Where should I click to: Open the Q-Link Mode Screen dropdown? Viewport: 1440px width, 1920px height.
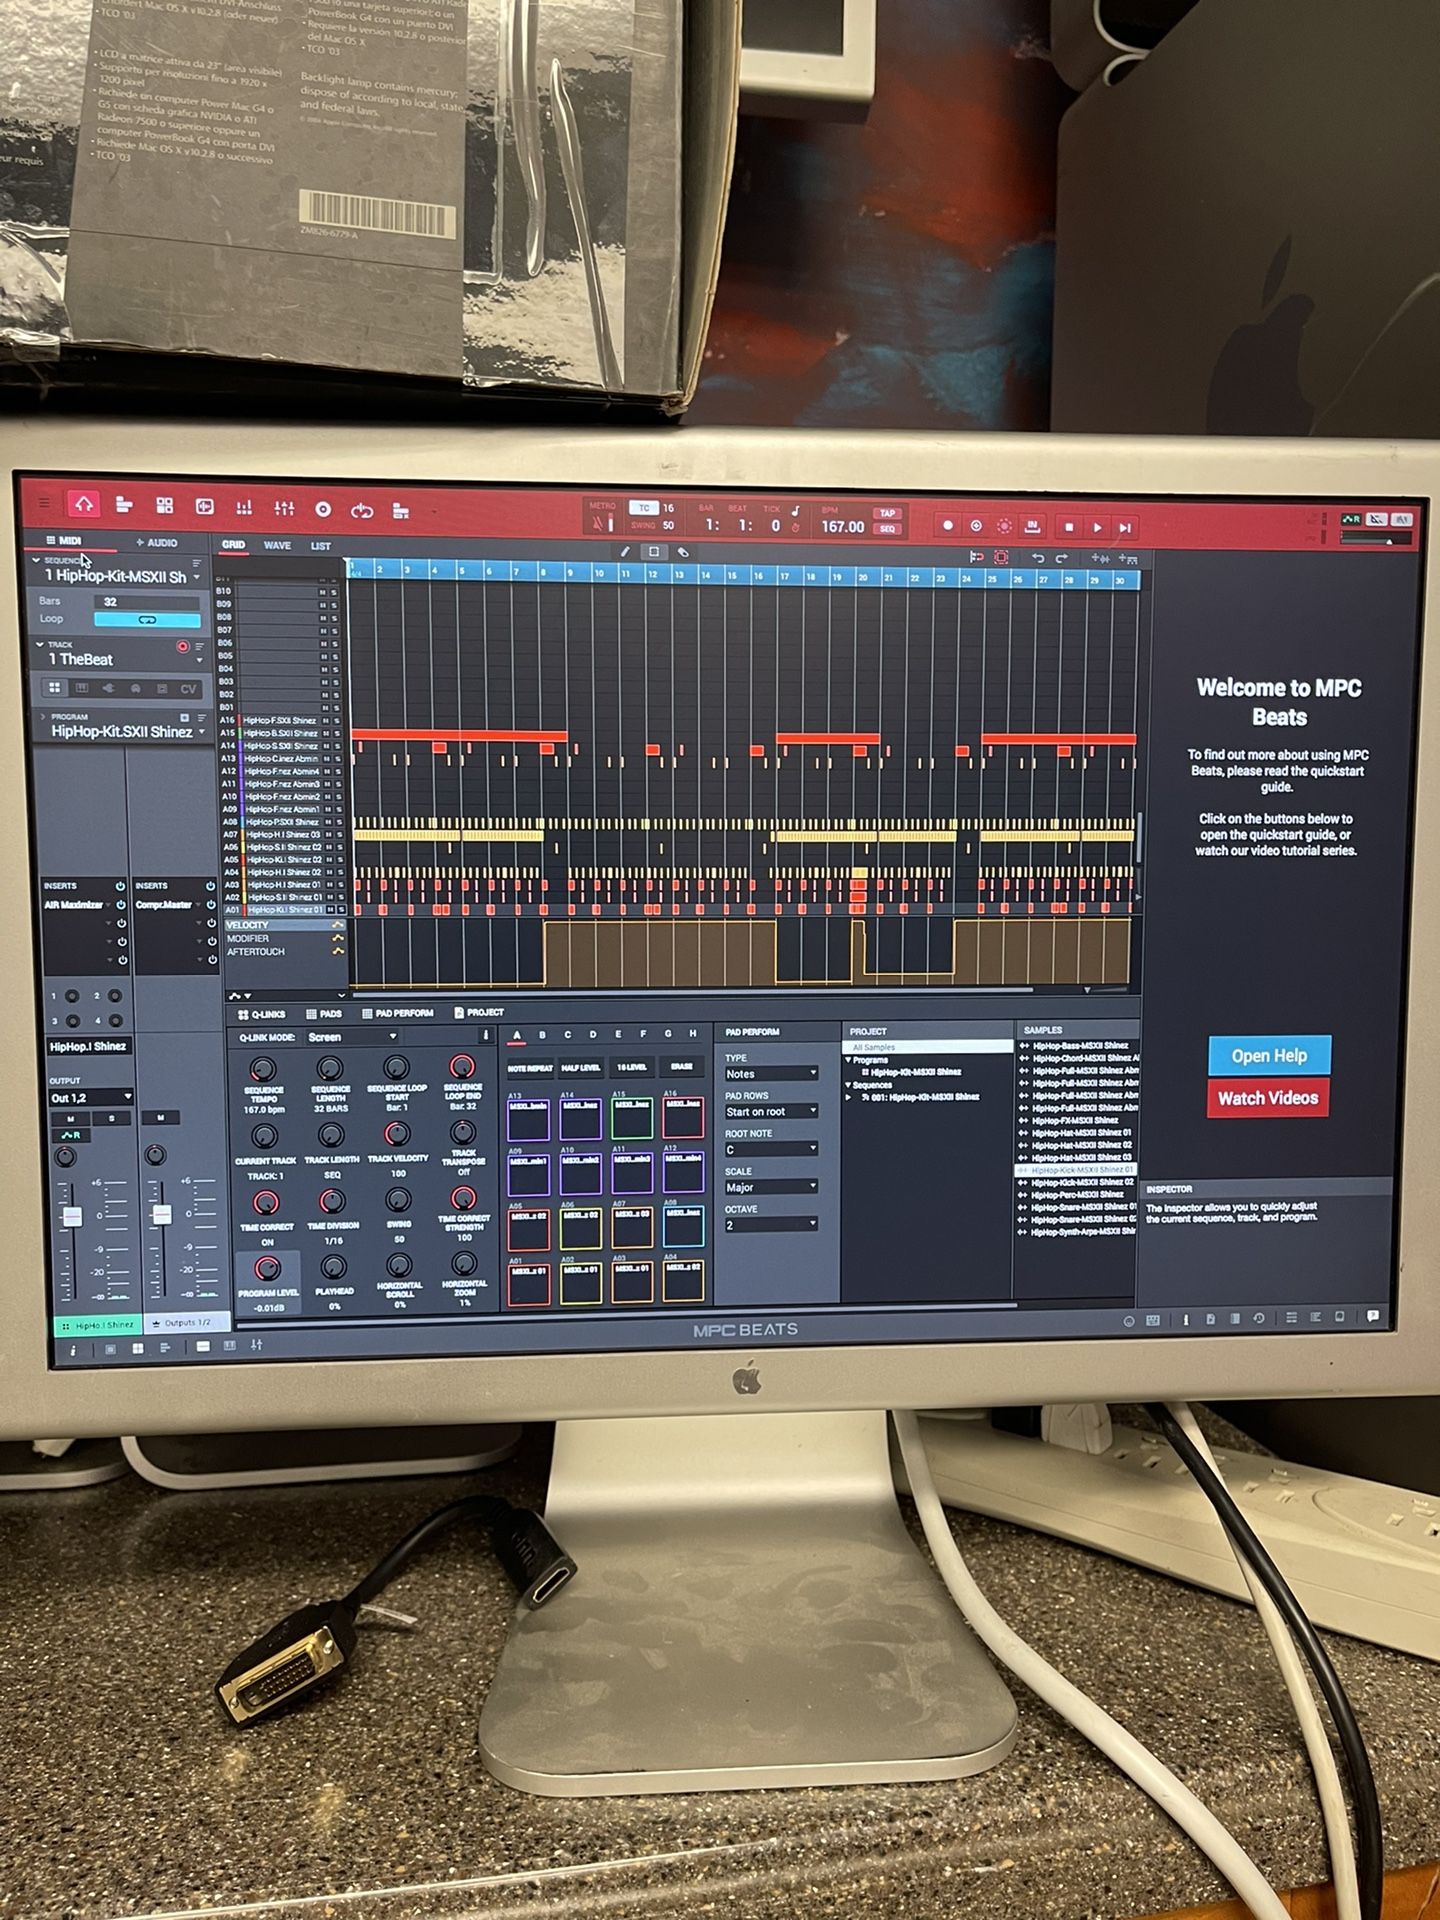pos(352,1037)
